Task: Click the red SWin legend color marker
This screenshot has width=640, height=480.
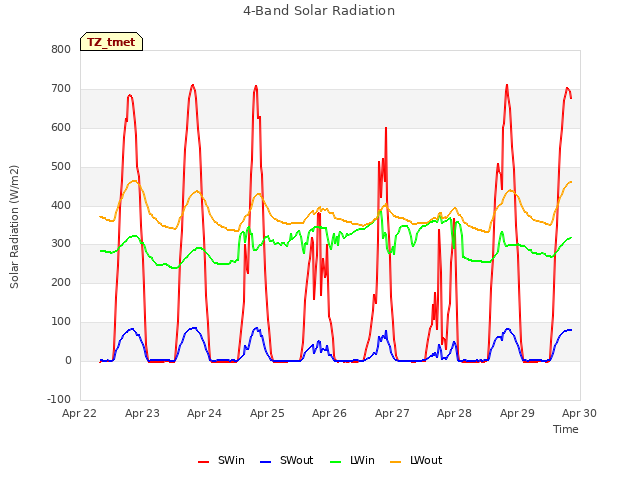Action: pyautogui.click(x=203, y=462)
